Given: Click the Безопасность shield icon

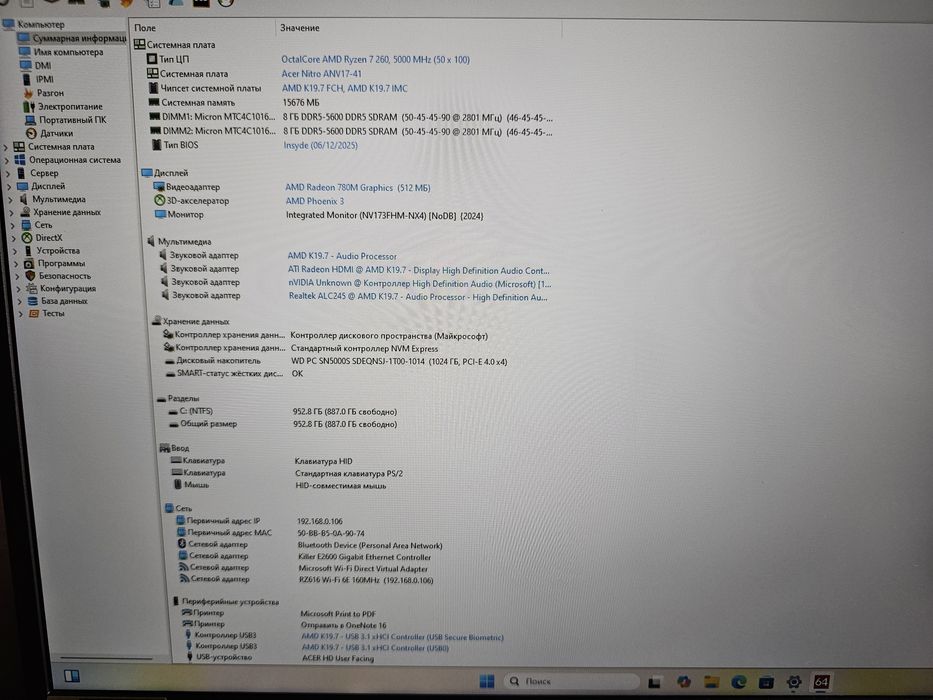Looking at the screenshot, I should click(30, 276).
